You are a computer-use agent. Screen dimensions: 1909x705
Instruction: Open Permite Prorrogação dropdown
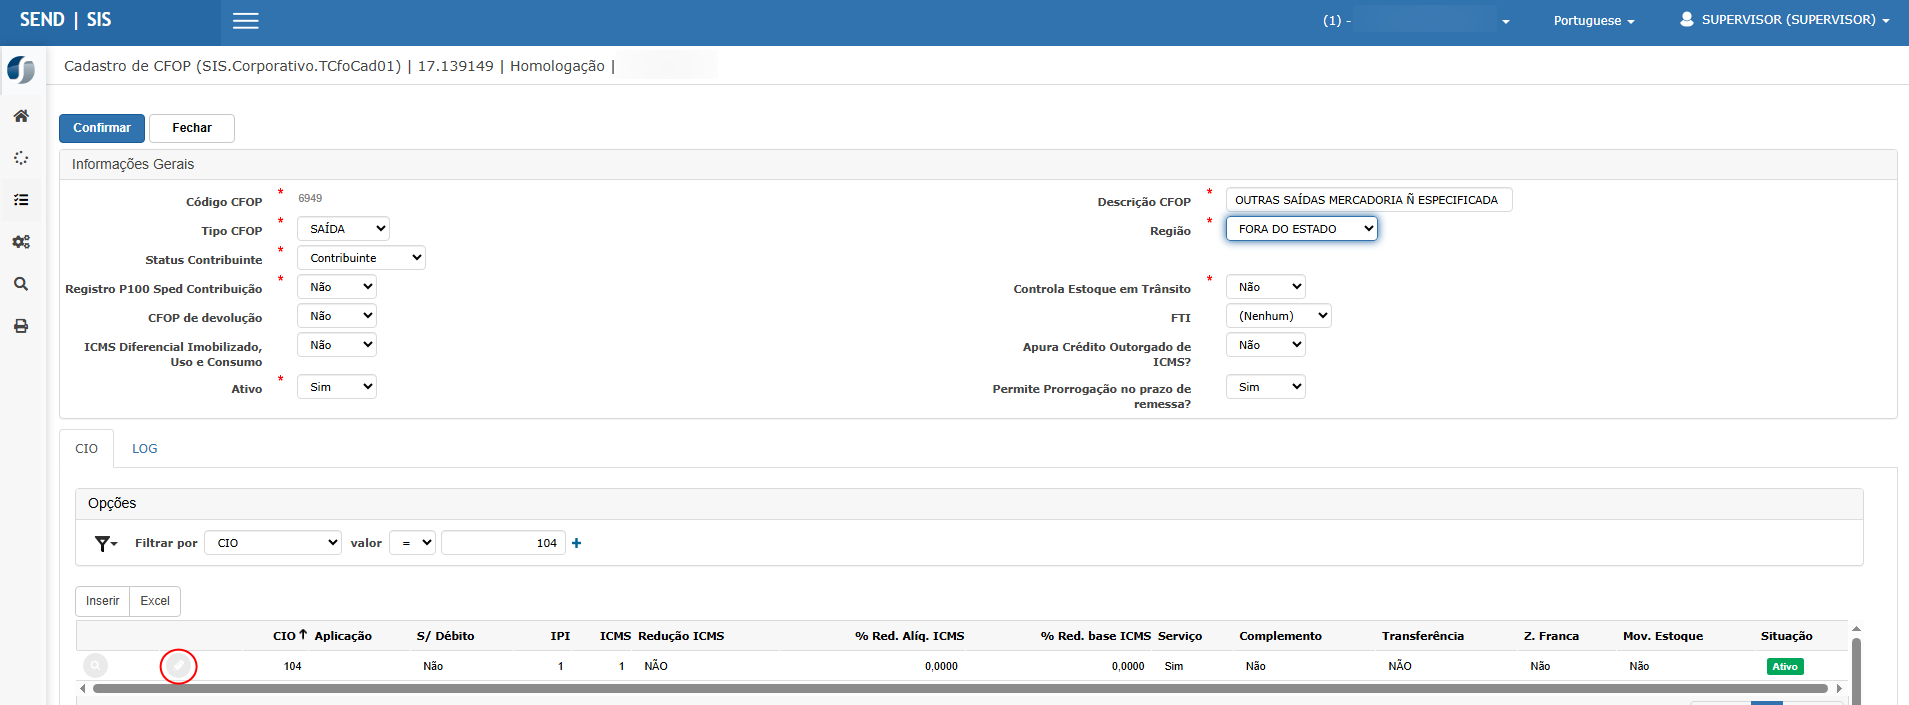[x=1266, y=387]
